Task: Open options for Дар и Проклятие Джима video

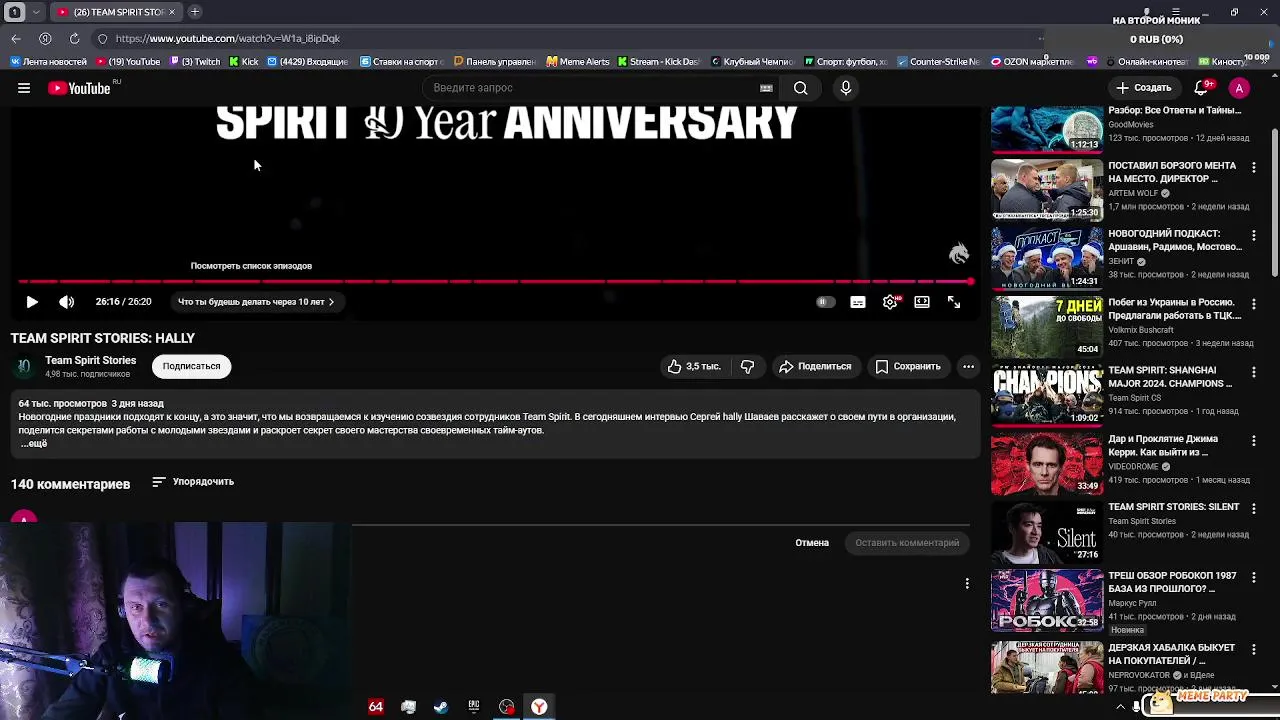Action: [1254, 440]
